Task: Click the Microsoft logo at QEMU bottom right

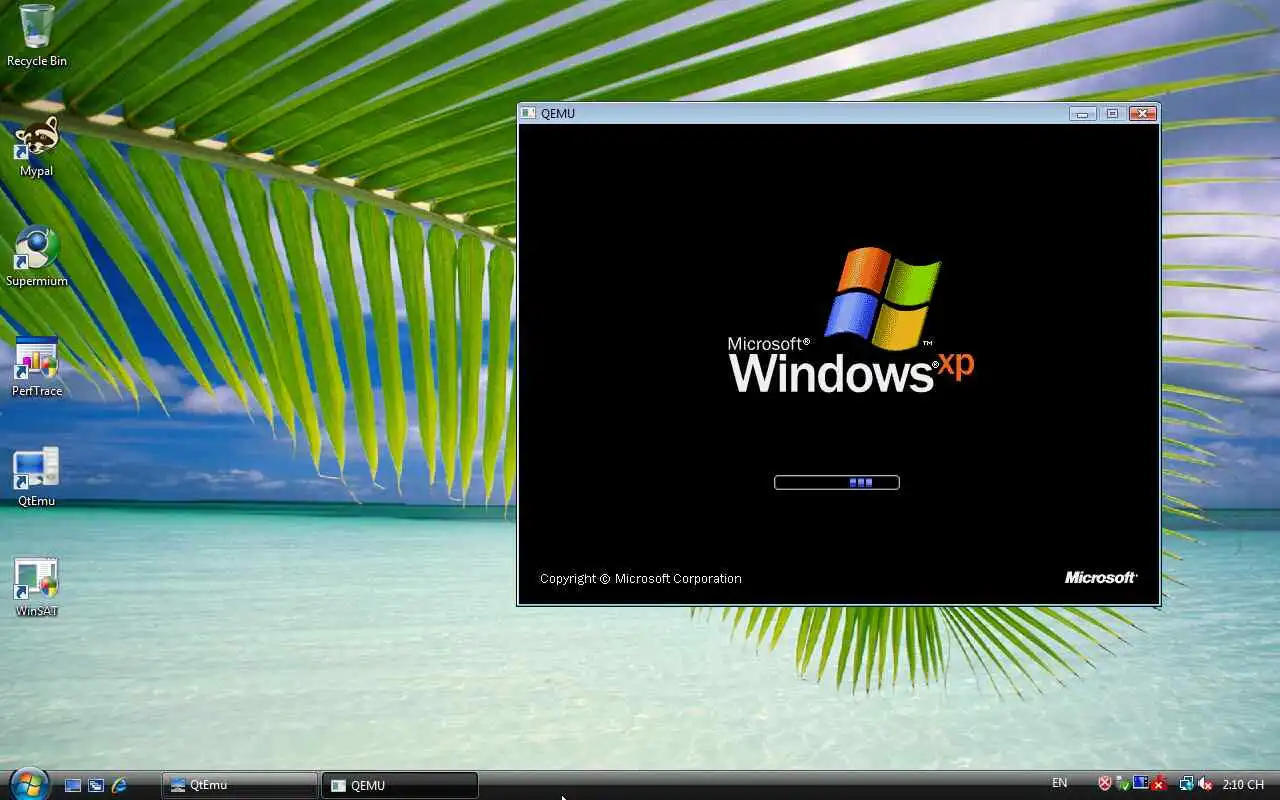Action: [x=1101, y=577]
